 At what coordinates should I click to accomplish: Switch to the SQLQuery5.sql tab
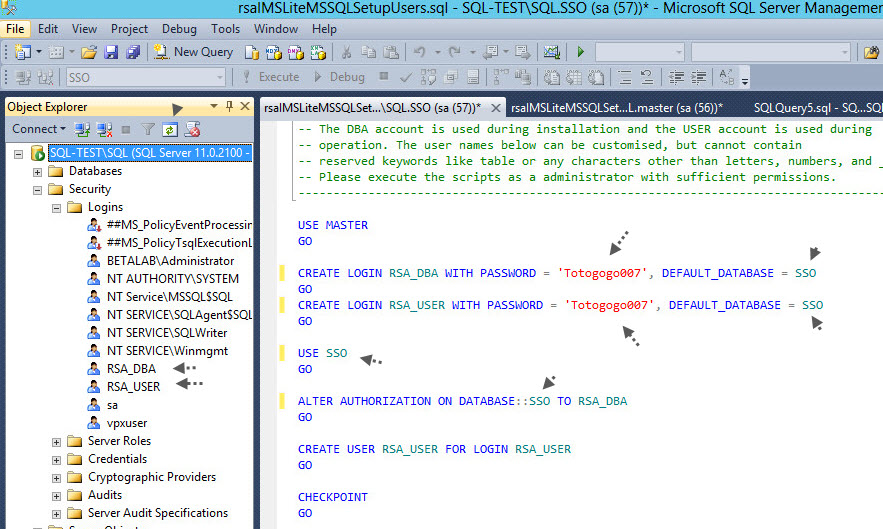818,108
